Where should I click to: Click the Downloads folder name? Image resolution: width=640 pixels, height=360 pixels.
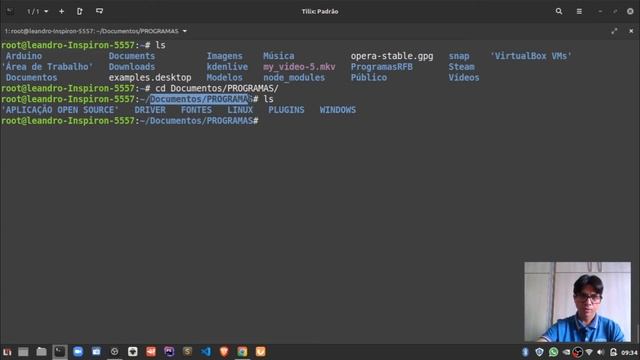pos(132,67)
